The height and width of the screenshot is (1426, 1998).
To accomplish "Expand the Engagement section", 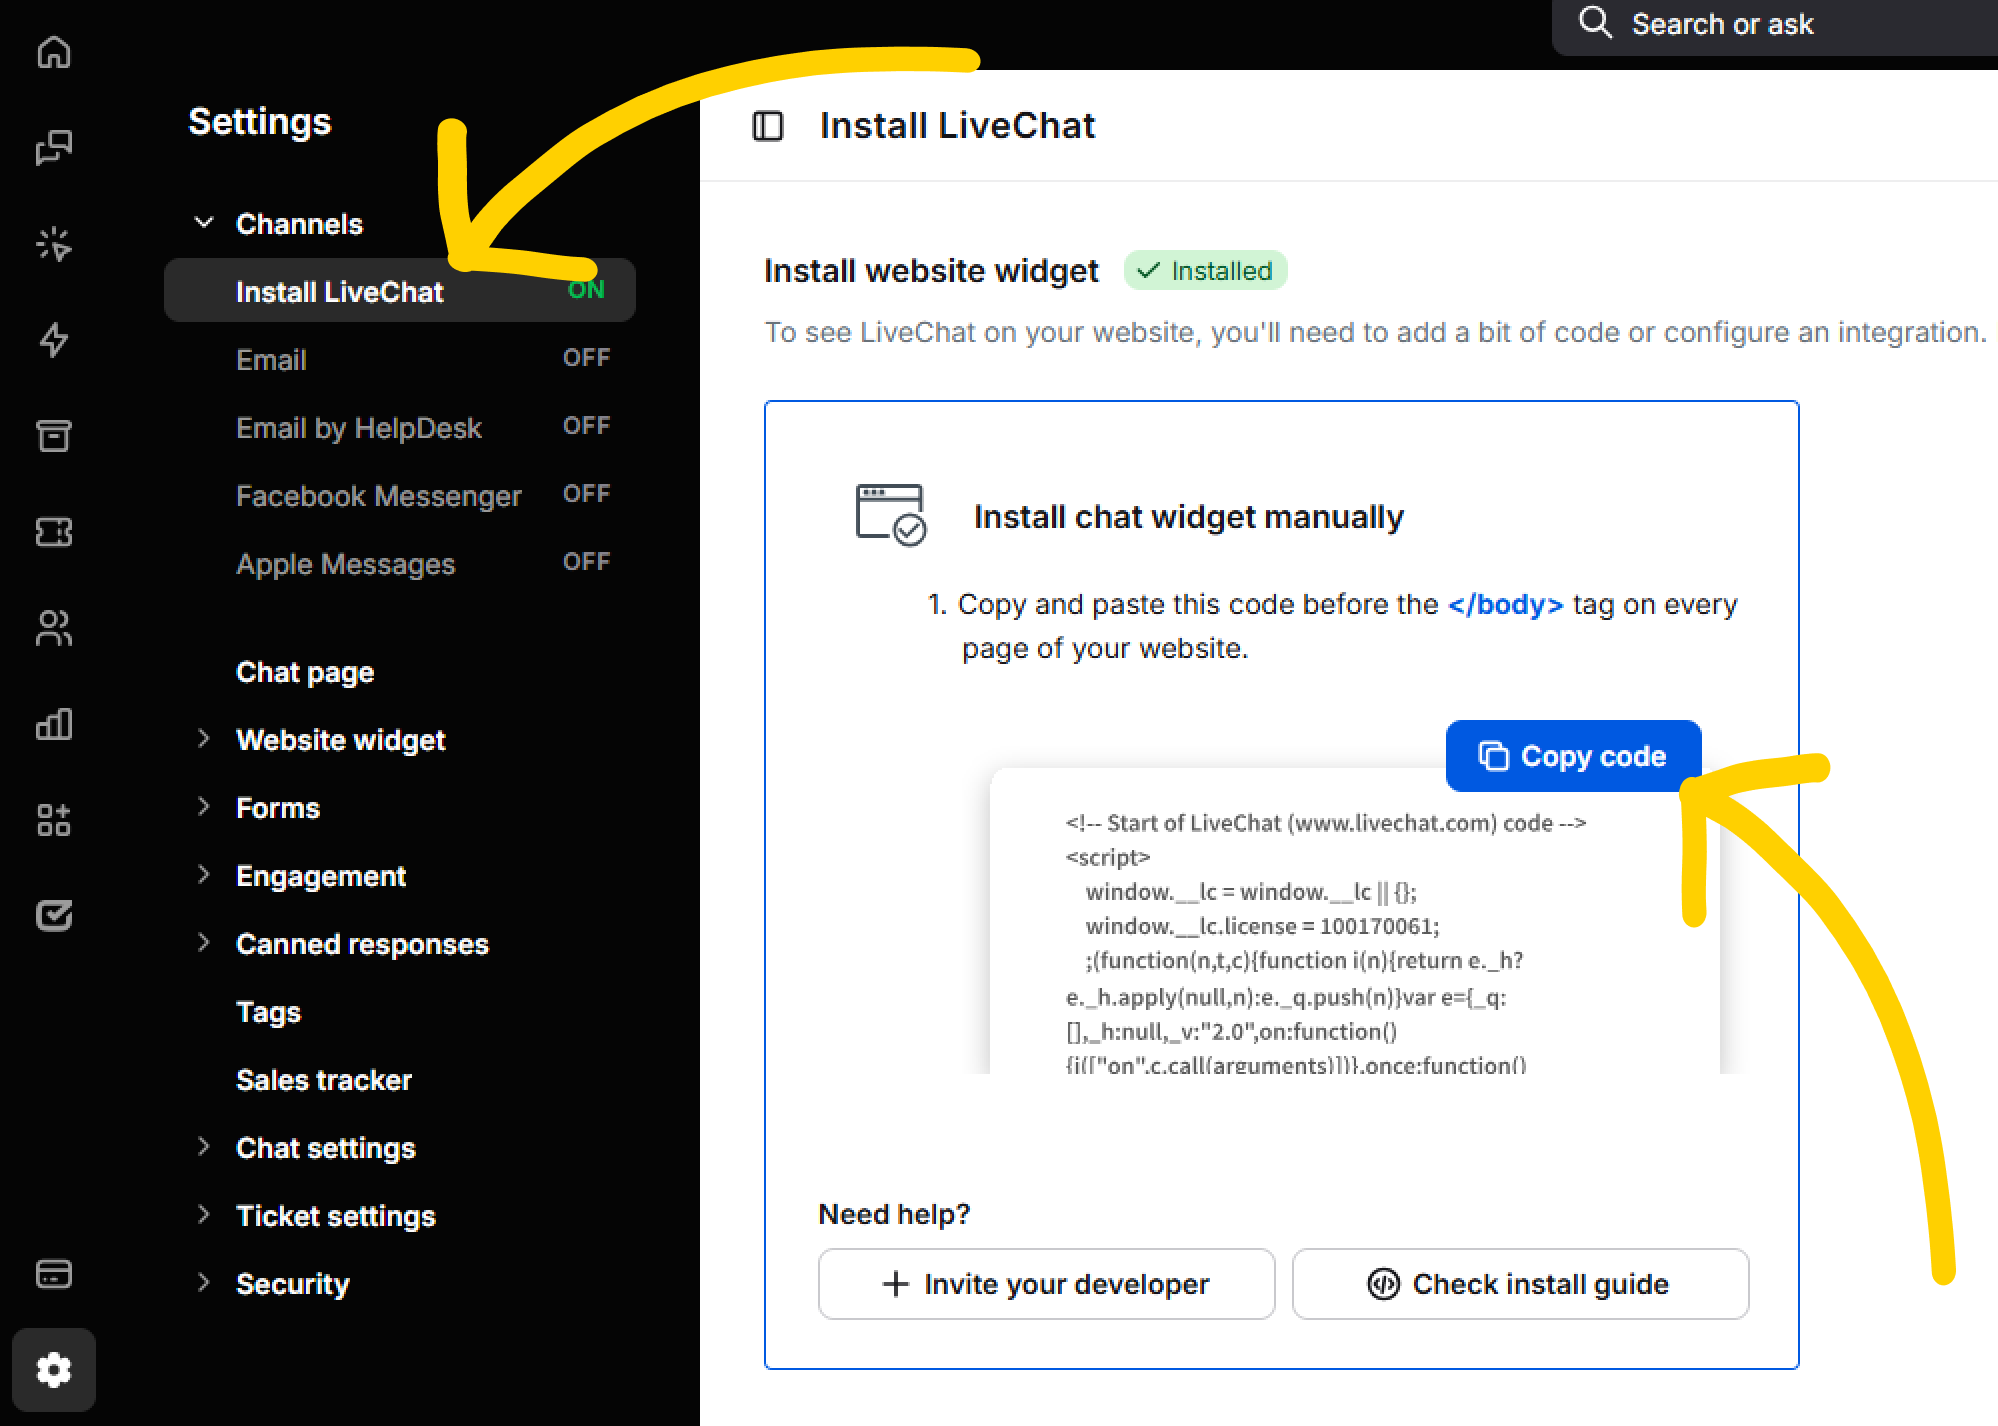I will tap(204, 875).
